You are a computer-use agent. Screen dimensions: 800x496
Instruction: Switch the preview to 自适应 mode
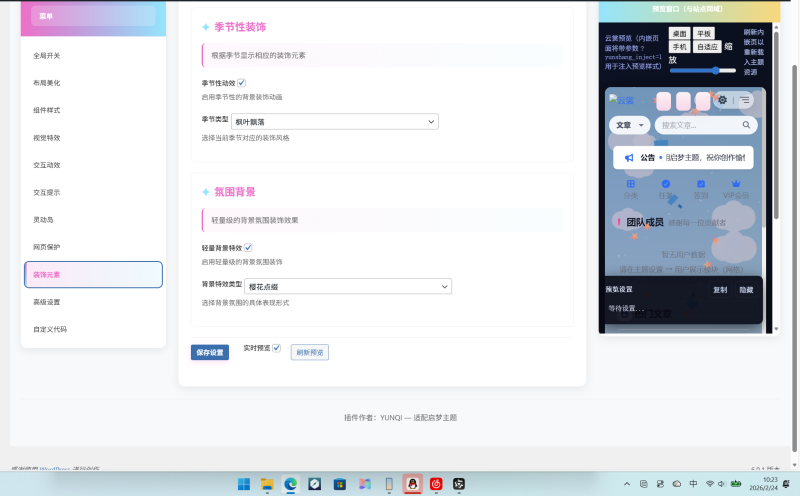click(x=707, y=47)
